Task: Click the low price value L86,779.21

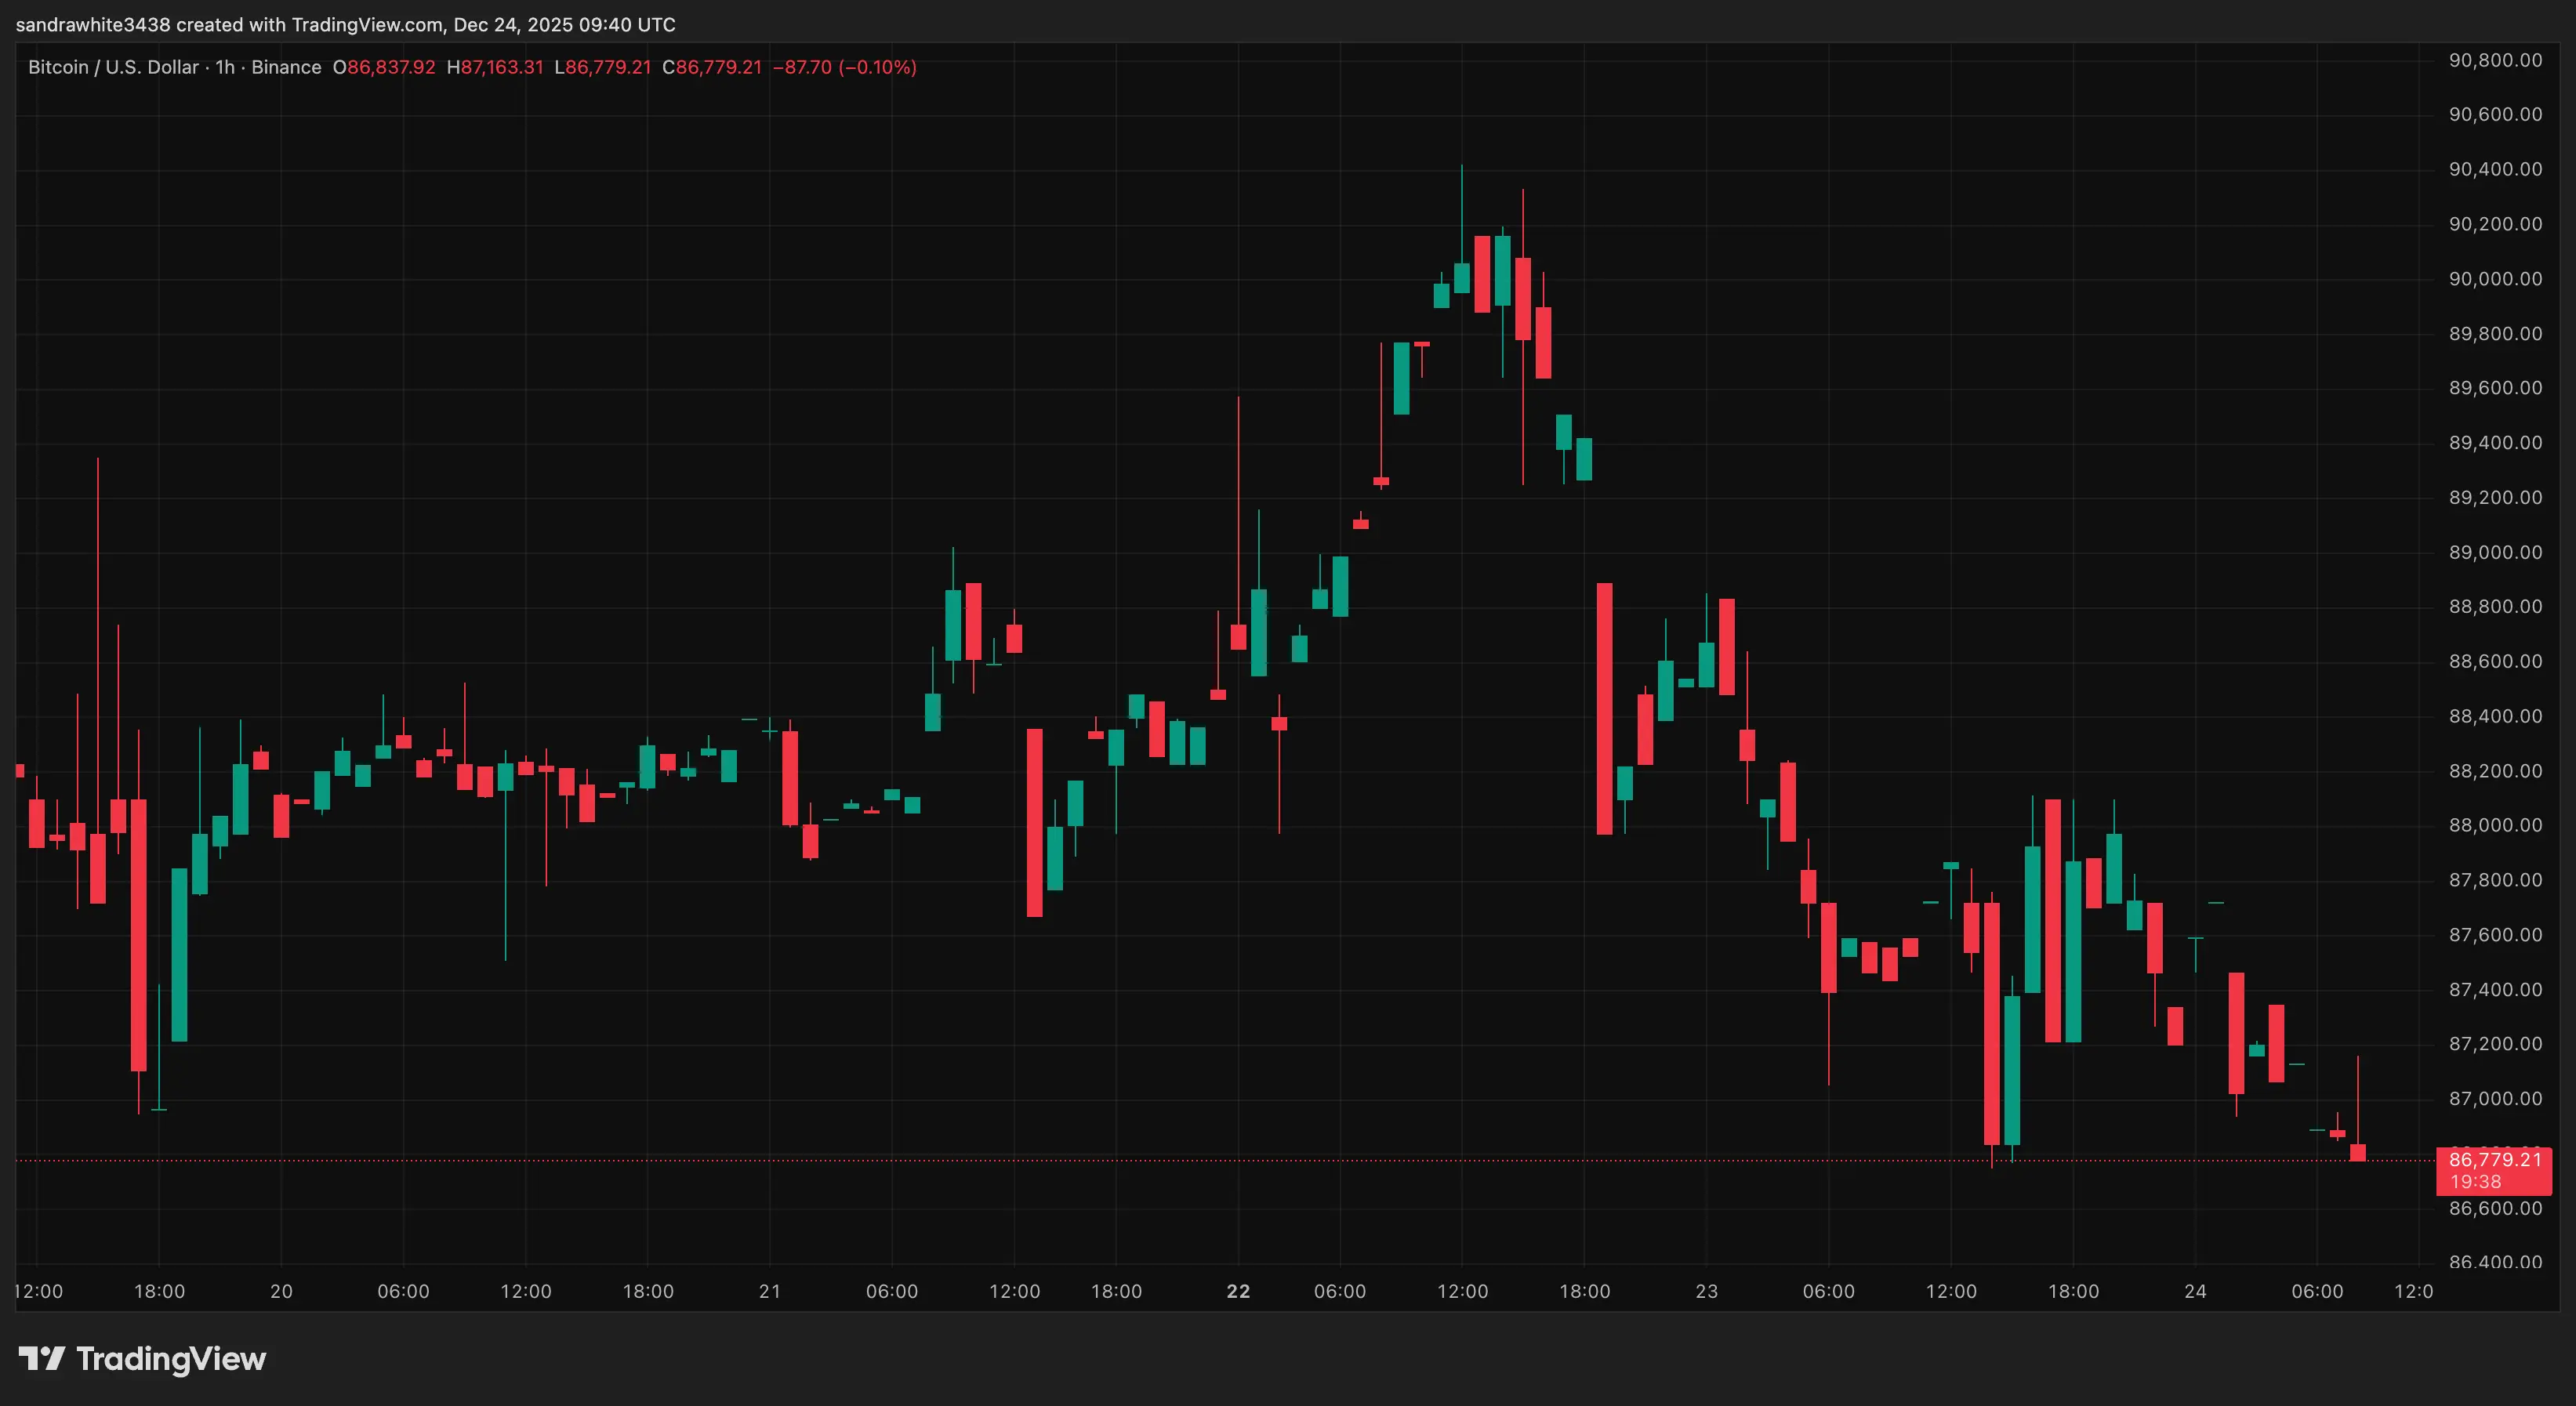Action: pyautogui.click(x=604, y=67)
